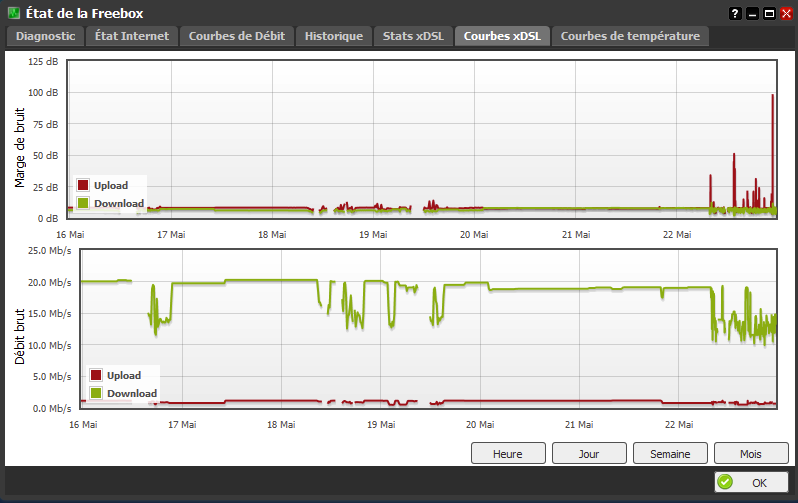The image size is (798, 503).
Task: Click '21 Mai' under the noise margin chart
Action: (576, 235)
